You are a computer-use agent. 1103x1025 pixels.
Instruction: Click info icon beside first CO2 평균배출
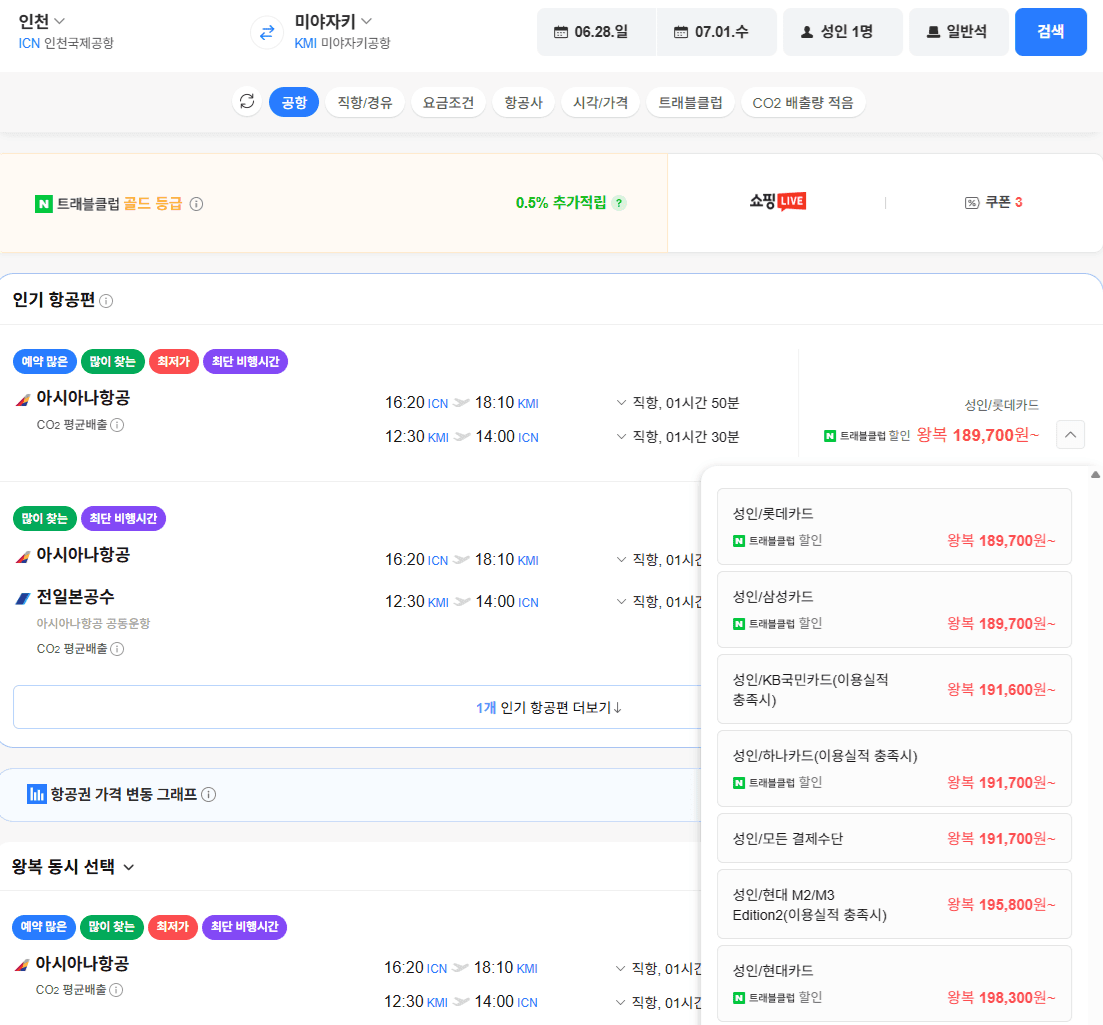click(x=117, y=425)
